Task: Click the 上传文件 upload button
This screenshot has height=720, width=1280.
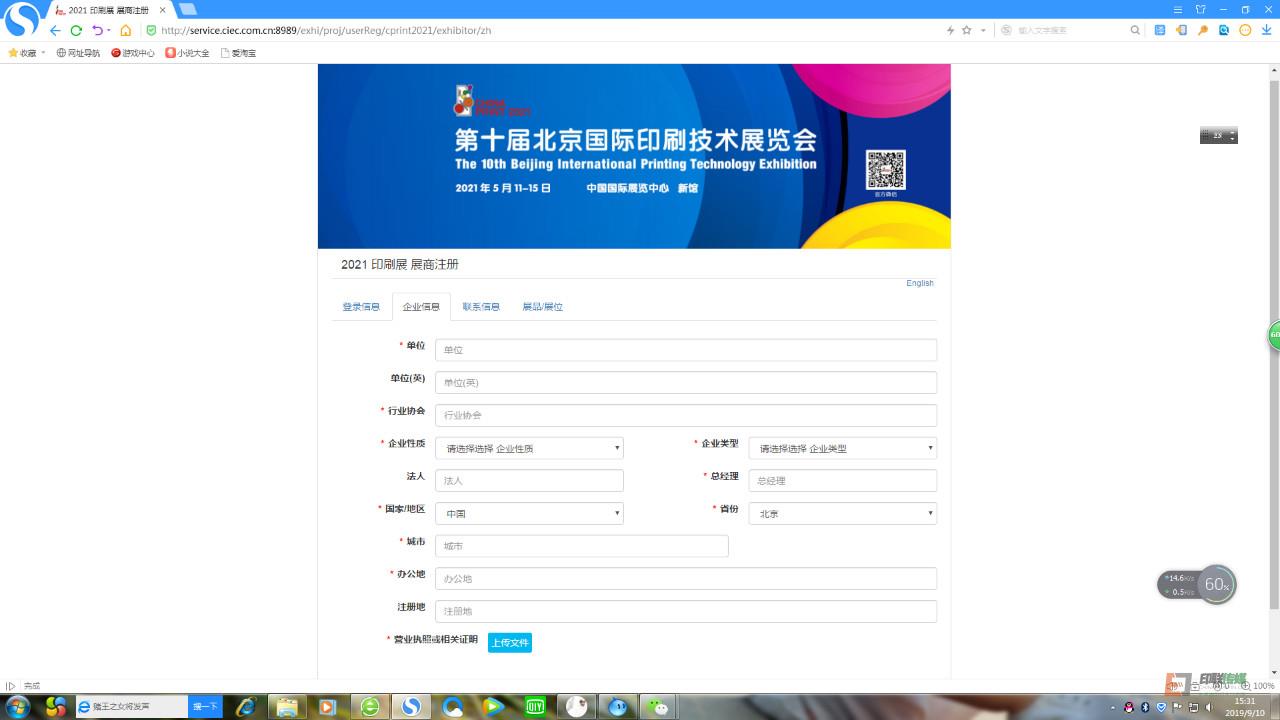Action: tap(510, 642)
